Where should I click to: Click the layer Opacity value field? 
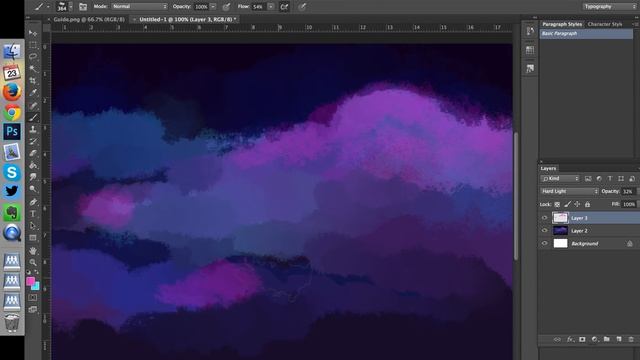(x=628, y=191)
